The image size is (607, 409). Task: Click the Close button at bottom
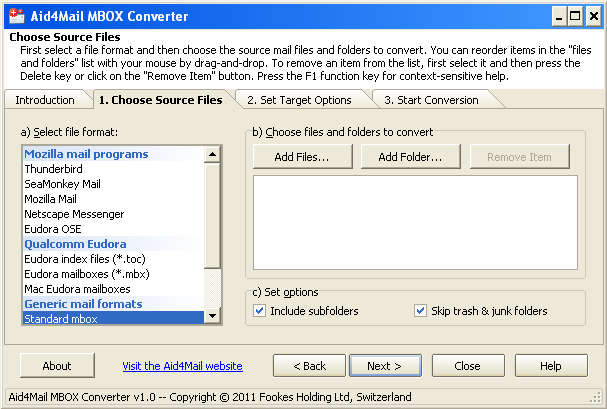[x=468, y=366]
